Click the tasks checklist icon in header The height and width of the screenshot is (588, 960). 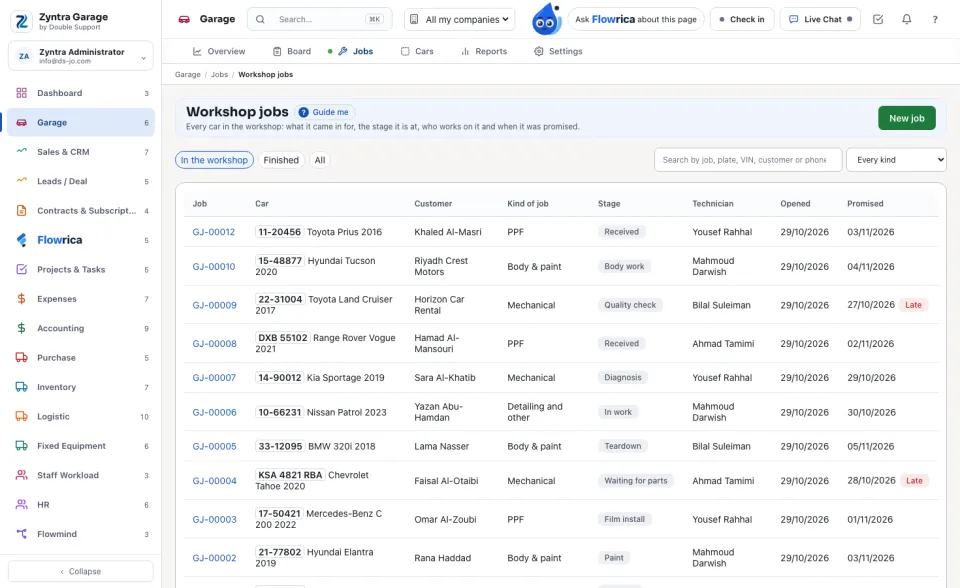coord(878,20)
